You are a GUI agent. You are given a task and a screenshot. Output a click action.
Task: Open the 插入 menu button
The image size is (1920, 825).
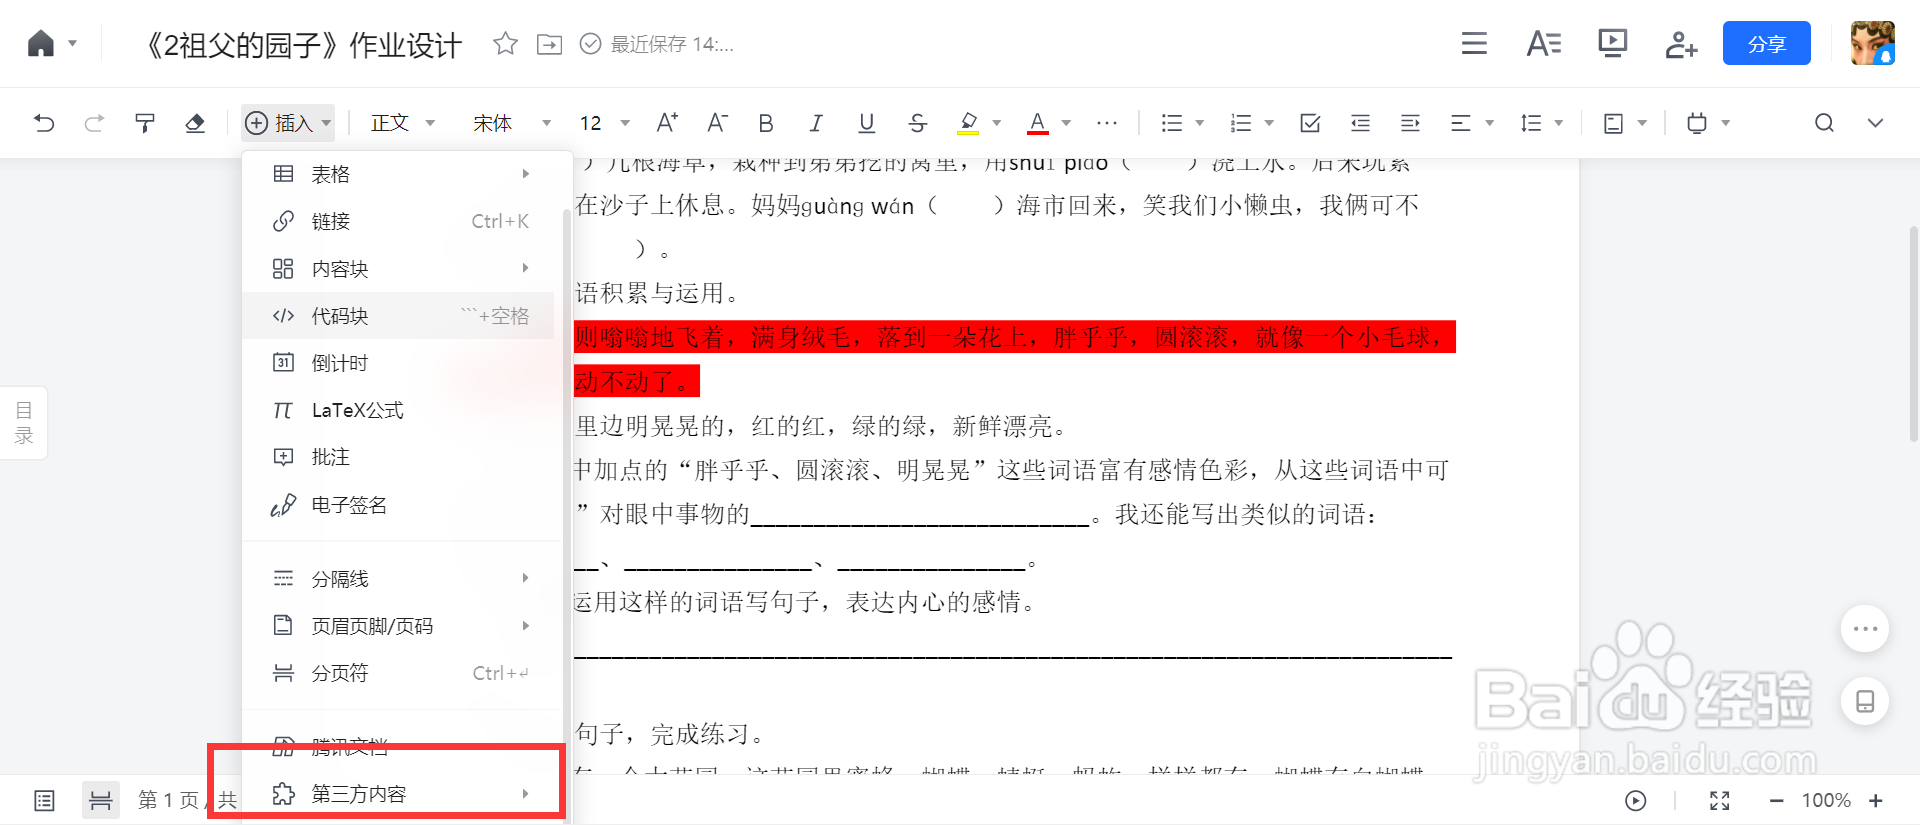pos(287,123)
